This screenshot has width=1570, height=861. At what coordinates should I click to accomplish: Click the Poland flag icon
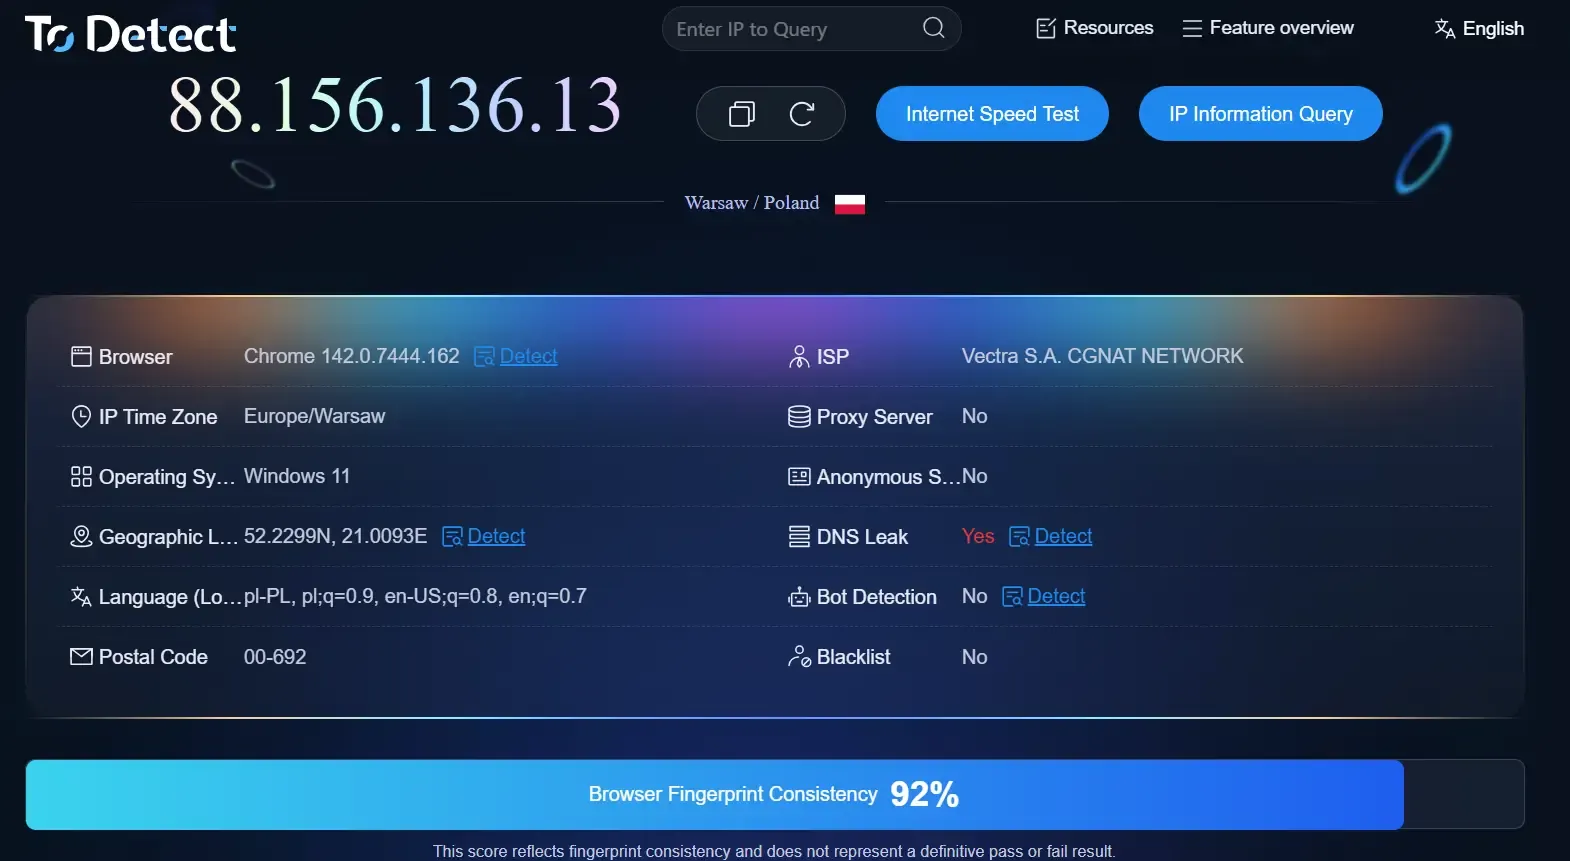pyautogui.click(x=849, y=204)
